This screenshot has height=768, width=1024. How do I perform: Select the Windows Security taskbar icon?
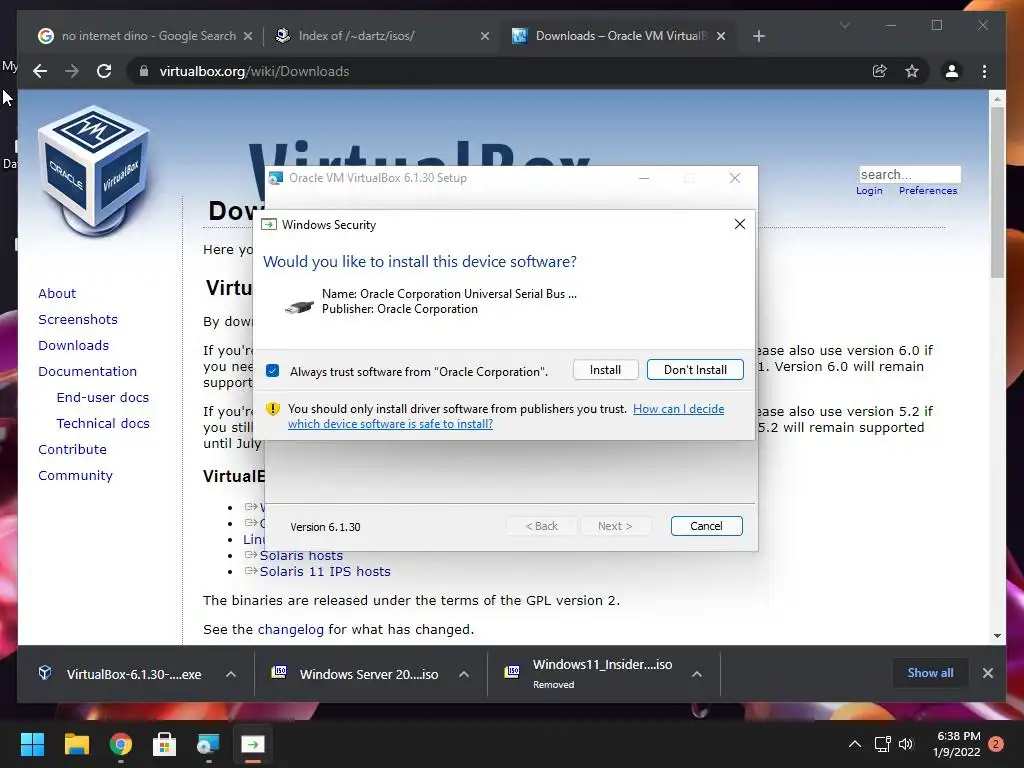tap(253, 744)
